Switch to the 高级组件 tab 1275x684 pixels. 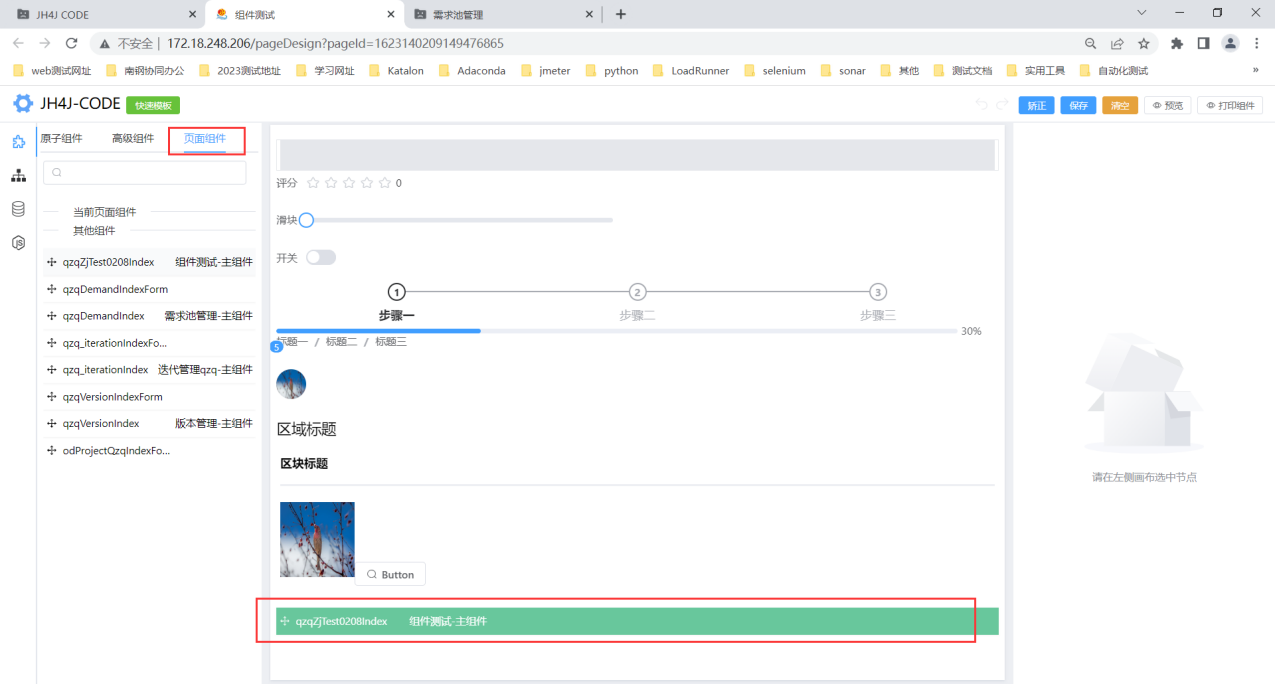click(x=133, y=138)
